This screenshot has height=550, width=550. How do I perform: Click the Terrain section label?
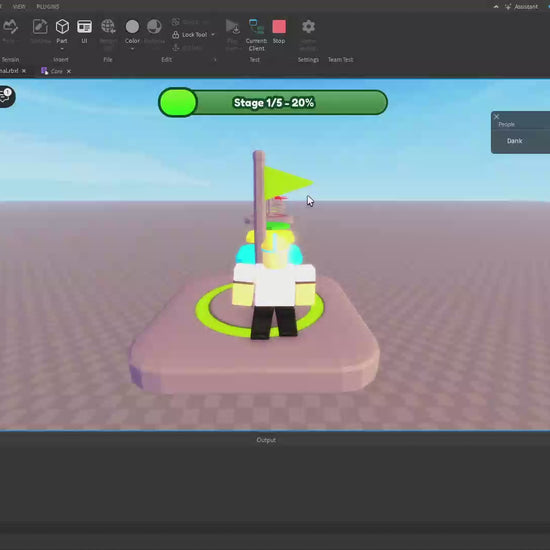10,60
